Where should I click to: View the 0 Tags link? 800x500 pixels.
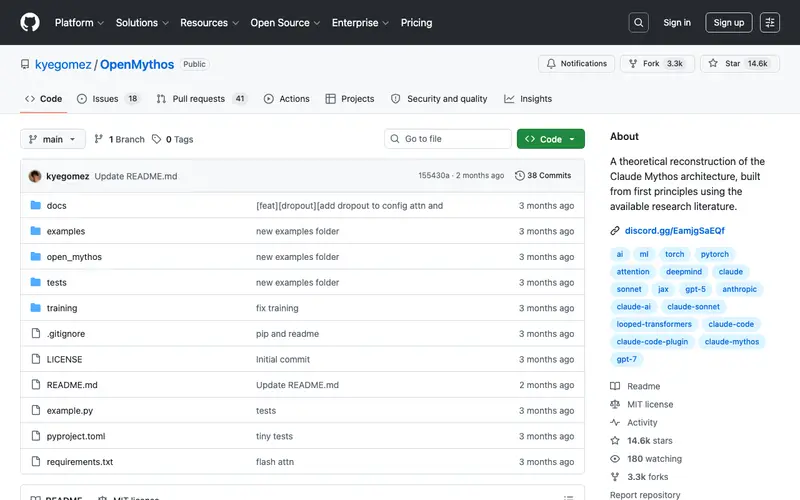172,139
